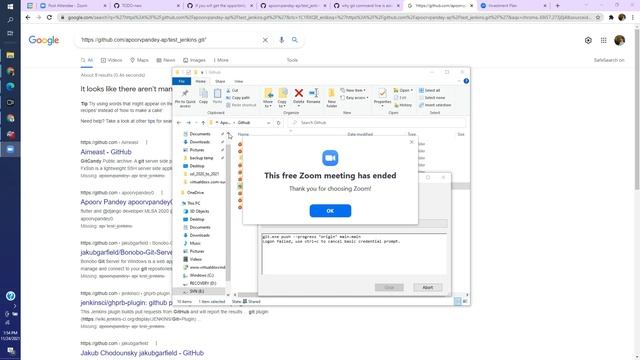Screen dimensions: 640x360
Task: Open the ribbon Open dropdown
Action: point(403,90)
